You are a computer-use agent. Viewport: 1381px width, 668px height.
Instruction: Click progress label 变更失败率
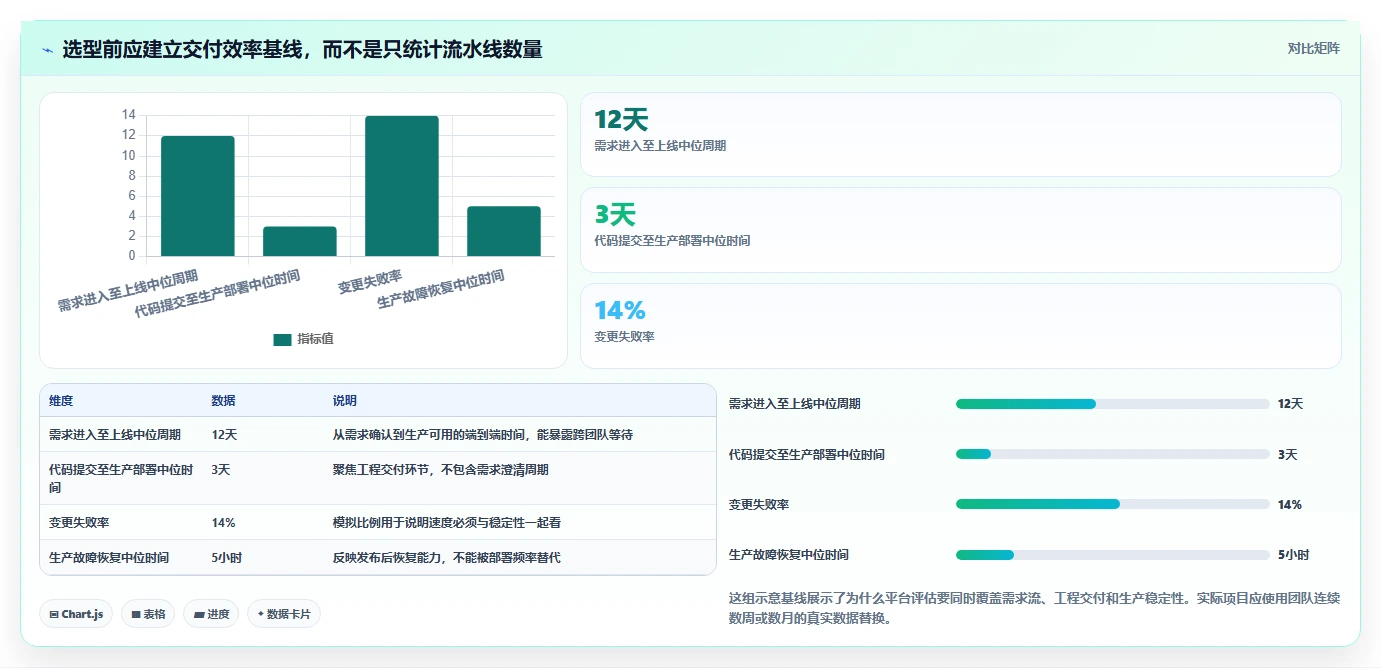[759, 505]
